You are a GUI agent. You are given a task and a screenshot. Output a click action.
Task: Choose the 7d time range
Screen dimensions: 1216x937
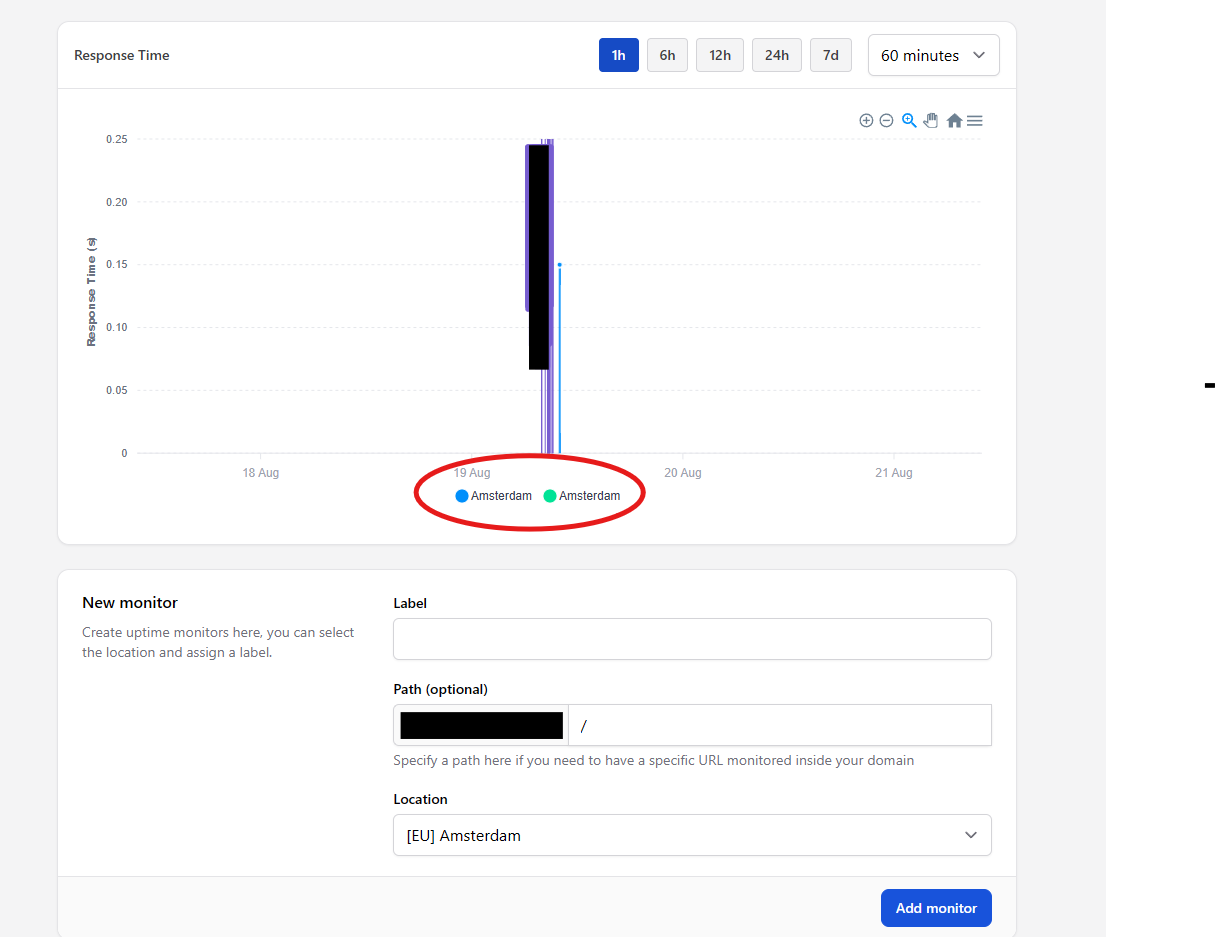(831, 55)
